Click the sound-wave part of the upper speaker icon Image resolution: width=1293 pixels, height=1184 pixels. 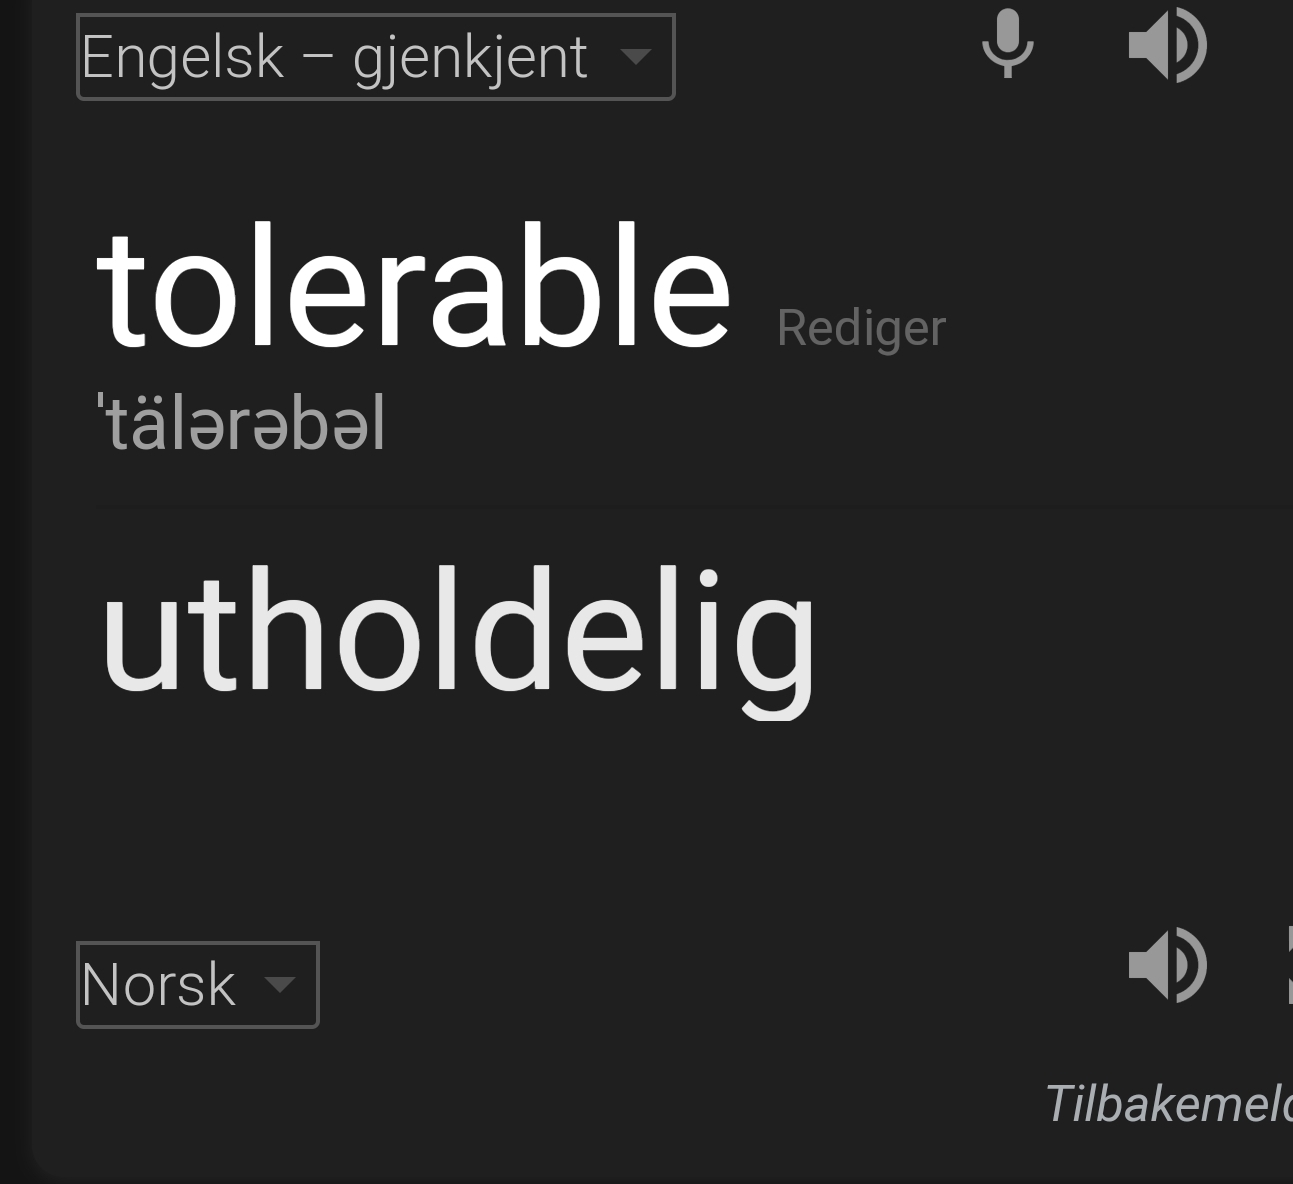[x=1190, y=45]
